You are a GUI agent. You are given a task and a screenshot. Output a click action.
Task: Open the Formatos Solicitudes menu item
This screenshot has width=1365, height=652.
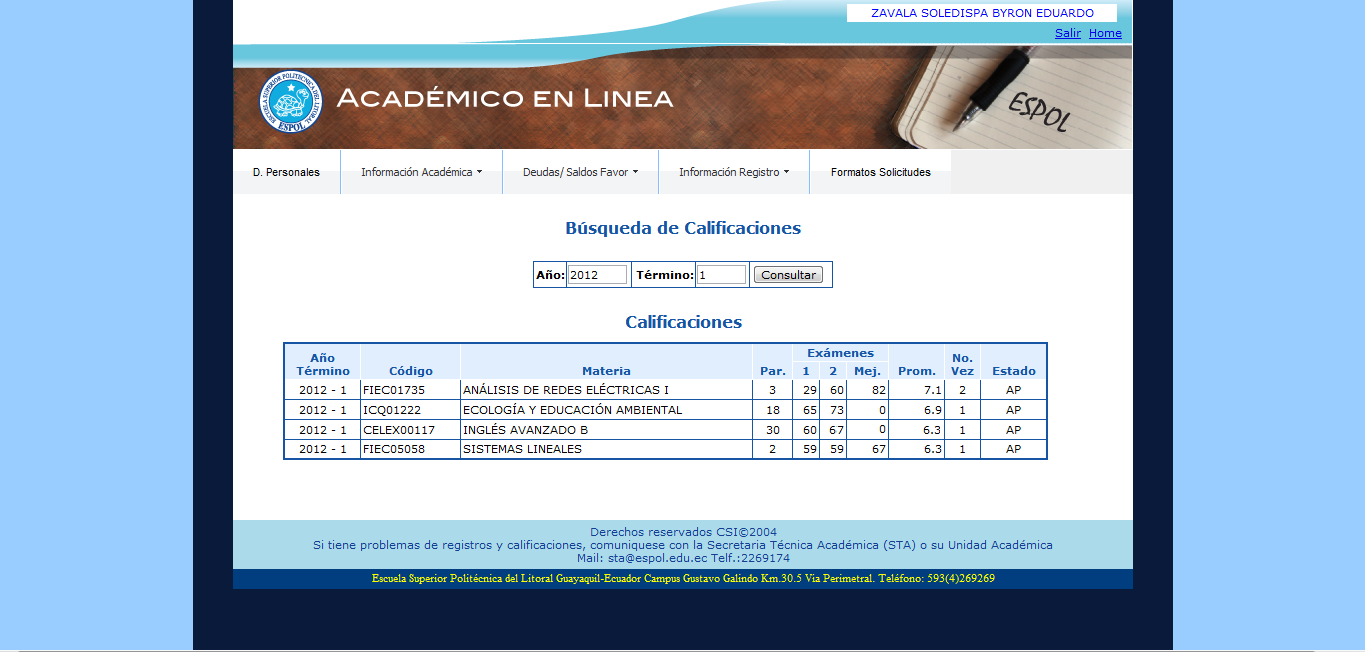[880, 172]
